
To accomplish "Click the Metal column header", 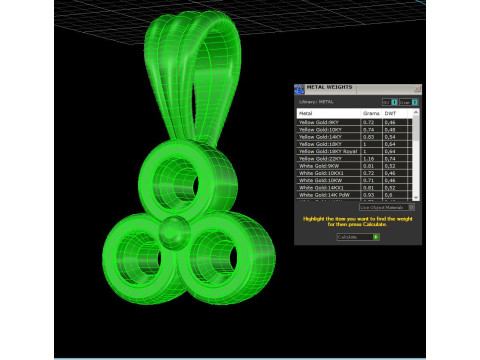I will tap(329, 113).
